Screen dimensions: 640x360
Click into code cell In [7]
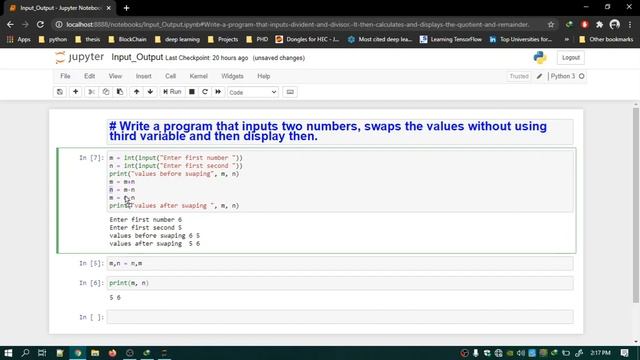[340, 182]
